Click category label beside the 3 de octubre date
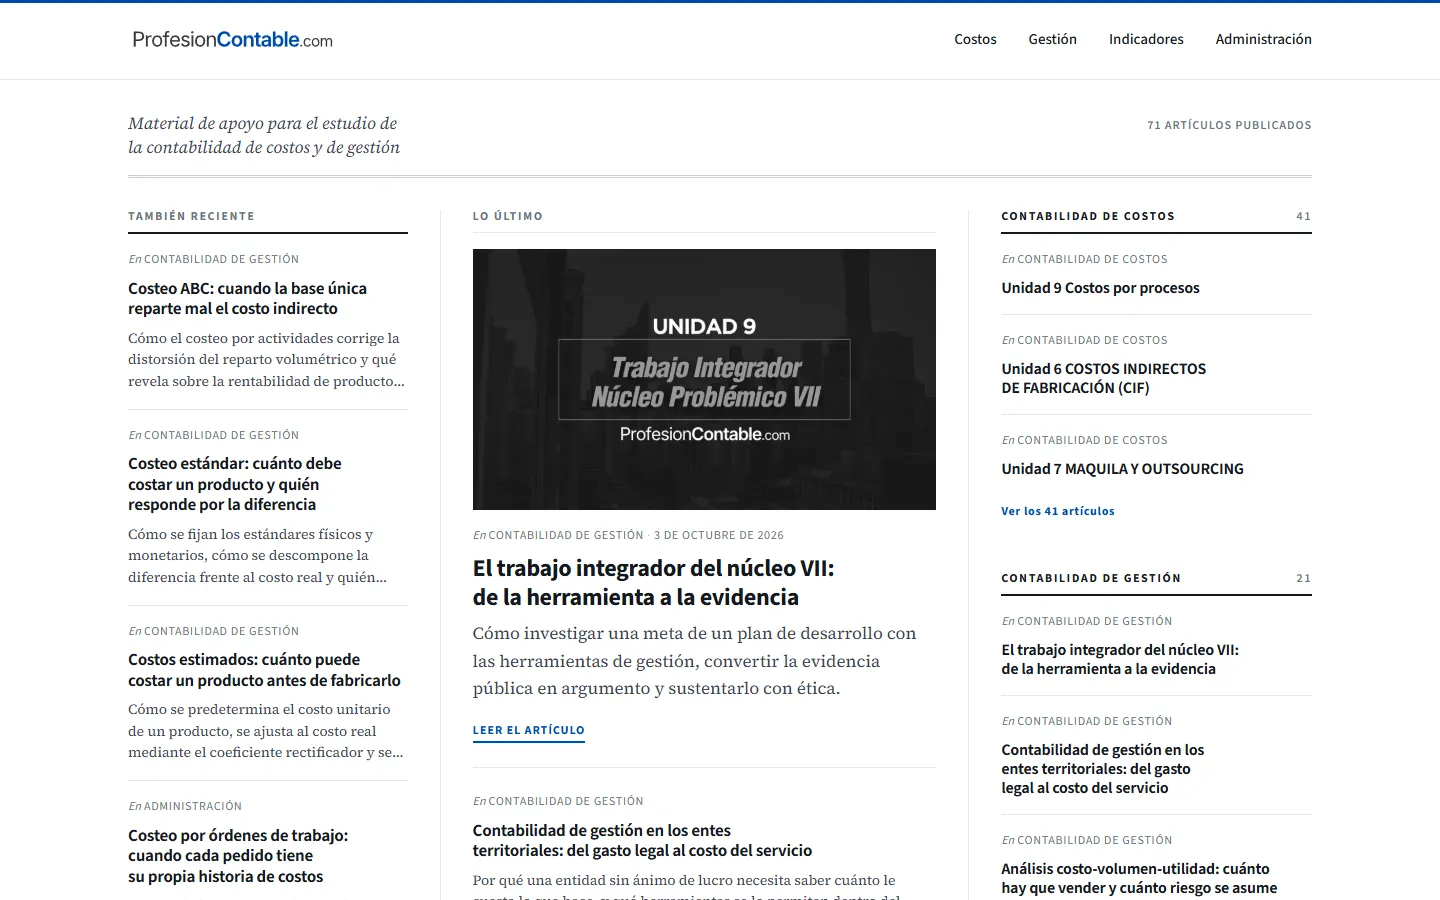The height and width of the screenshot is (900, 1440). tap(566, 535)
